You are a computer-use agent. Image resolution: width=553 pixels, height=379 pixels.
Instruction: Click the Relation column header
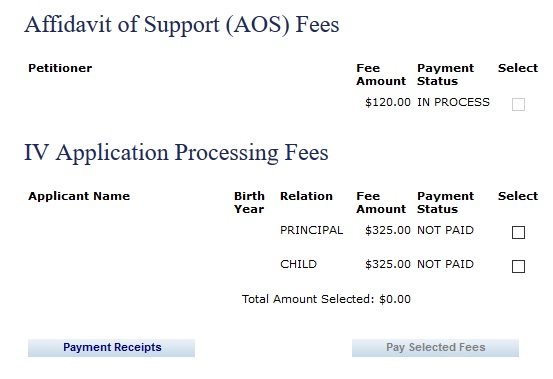306,196
